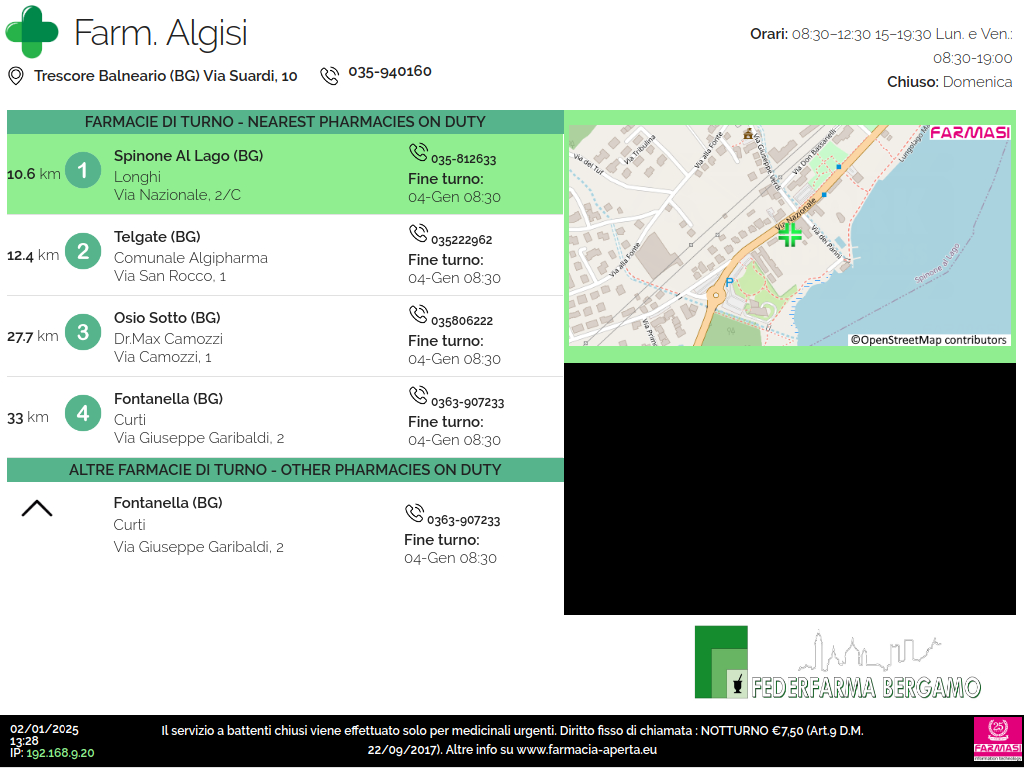This screenshot has height=768, width=1024.
Task: Click the phone icon next to 035222962
Action: click(418, 234)
